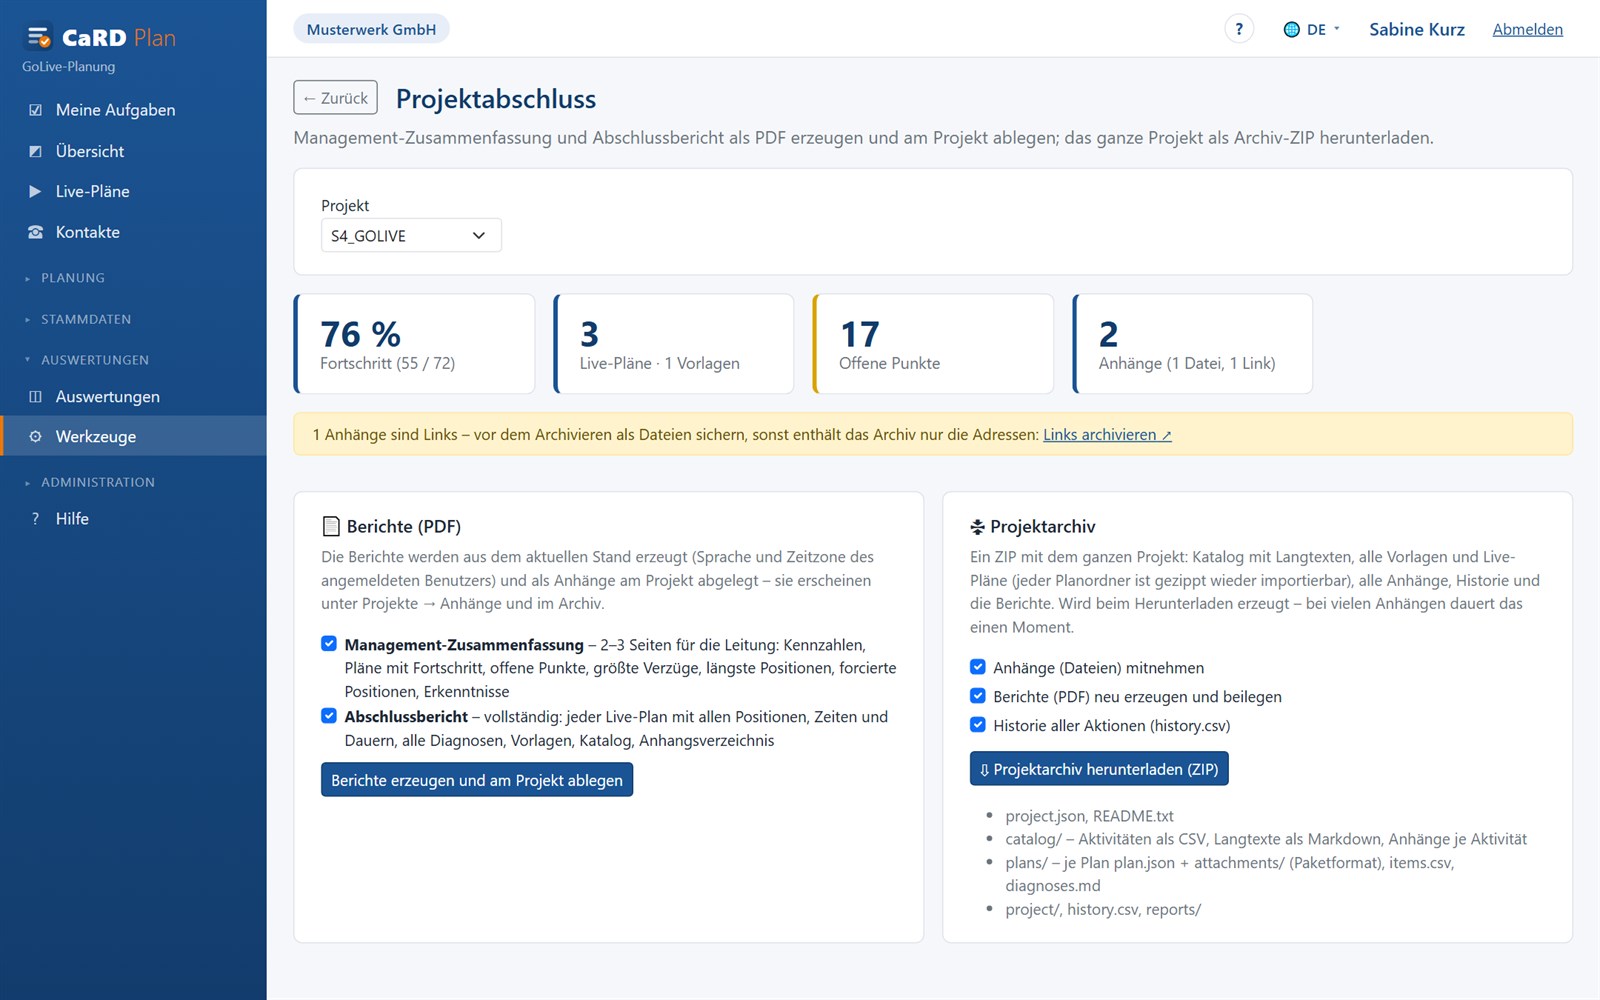Click the Zurück back button
The image size is (1600, 1000).
click(335, 98)
